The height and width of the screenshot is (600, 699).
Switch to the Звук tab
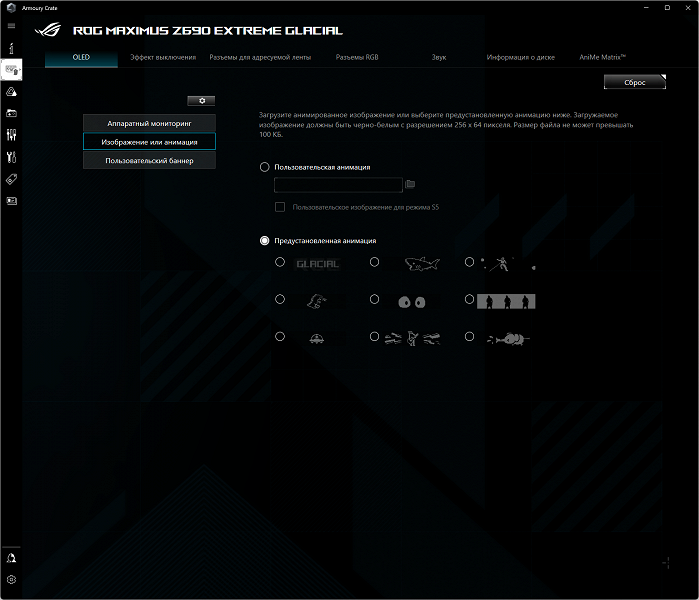click(439, 57)
